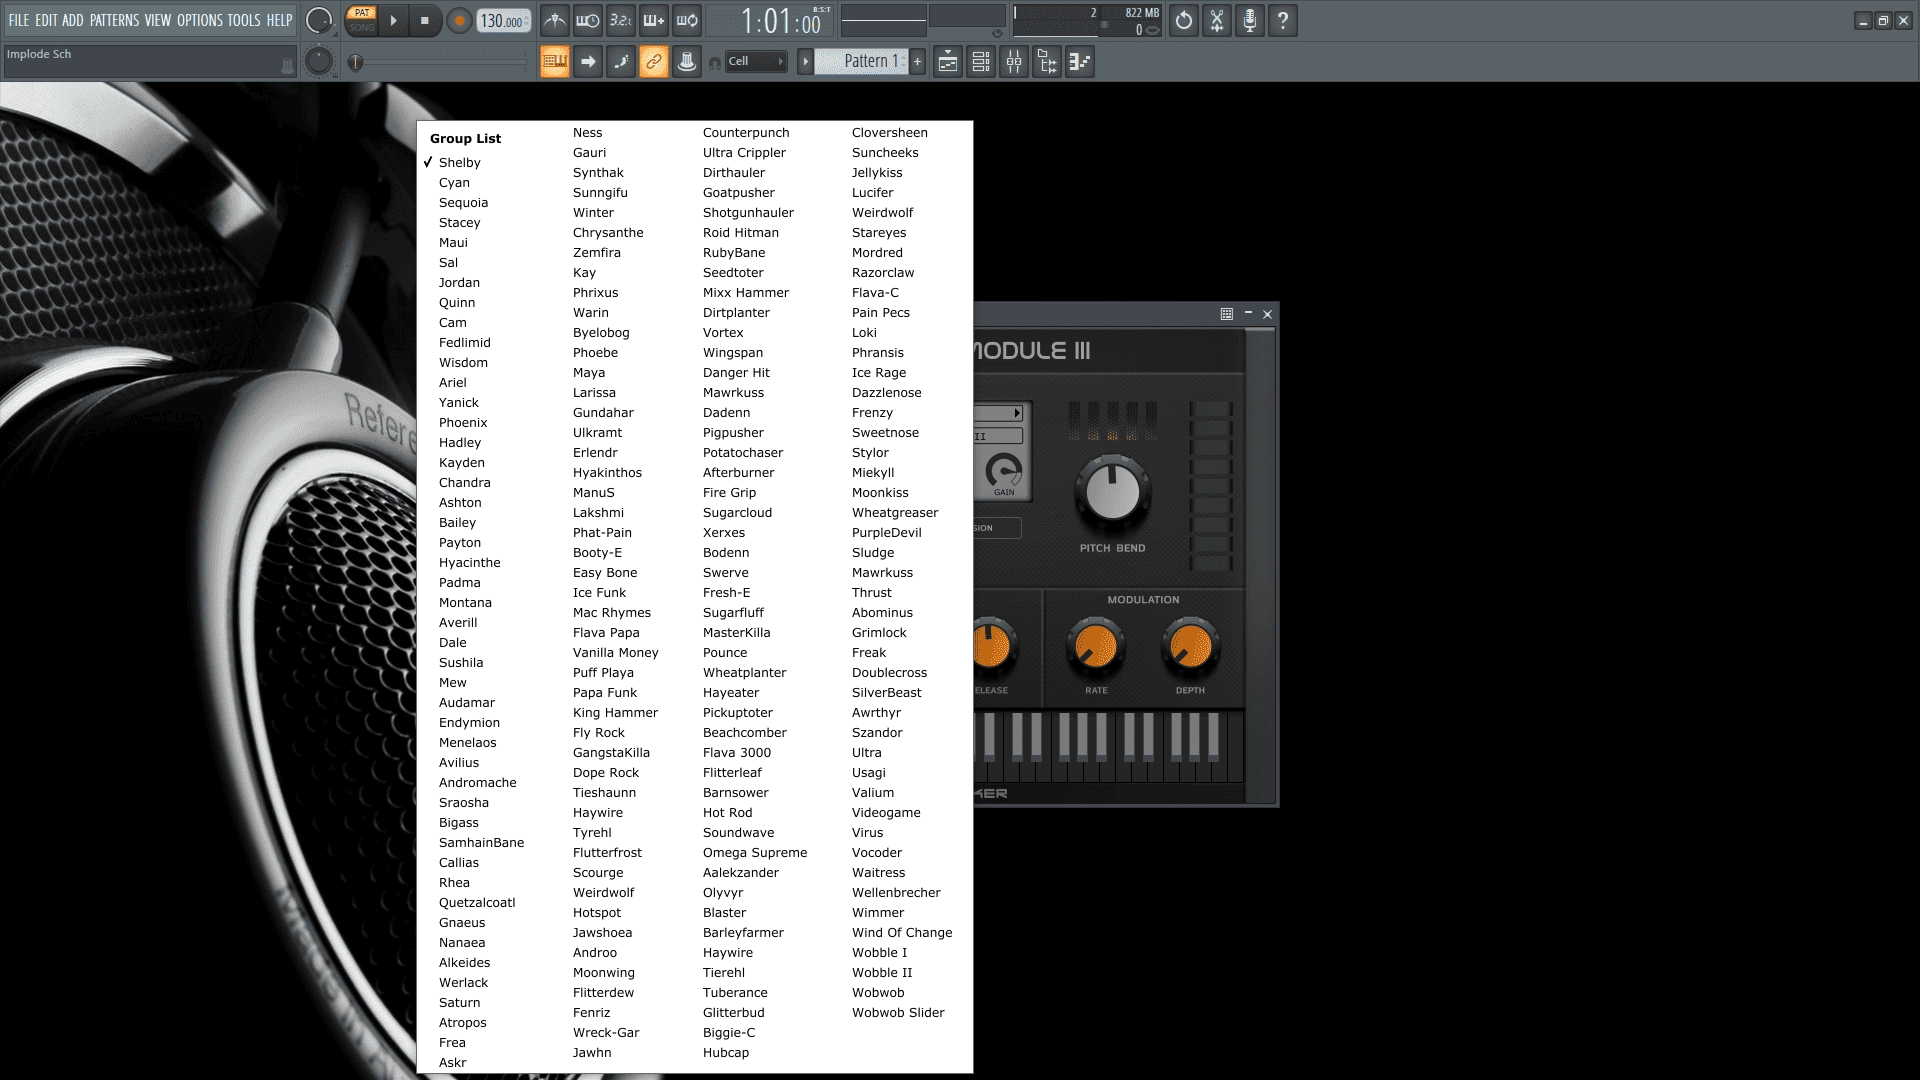1920x1080 pixels.
Task: Choose the Quetzalcoatl preset
Action: (477, 903)
